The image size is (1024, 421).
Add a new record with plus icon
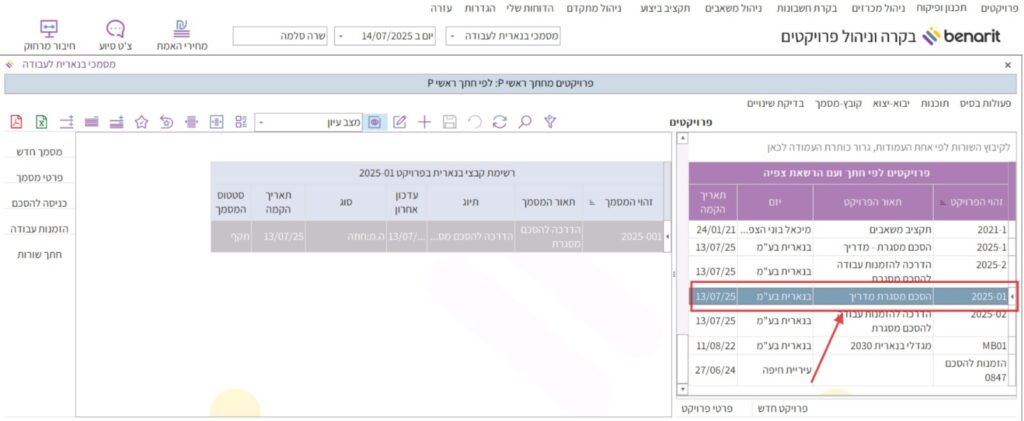[424, 122]
